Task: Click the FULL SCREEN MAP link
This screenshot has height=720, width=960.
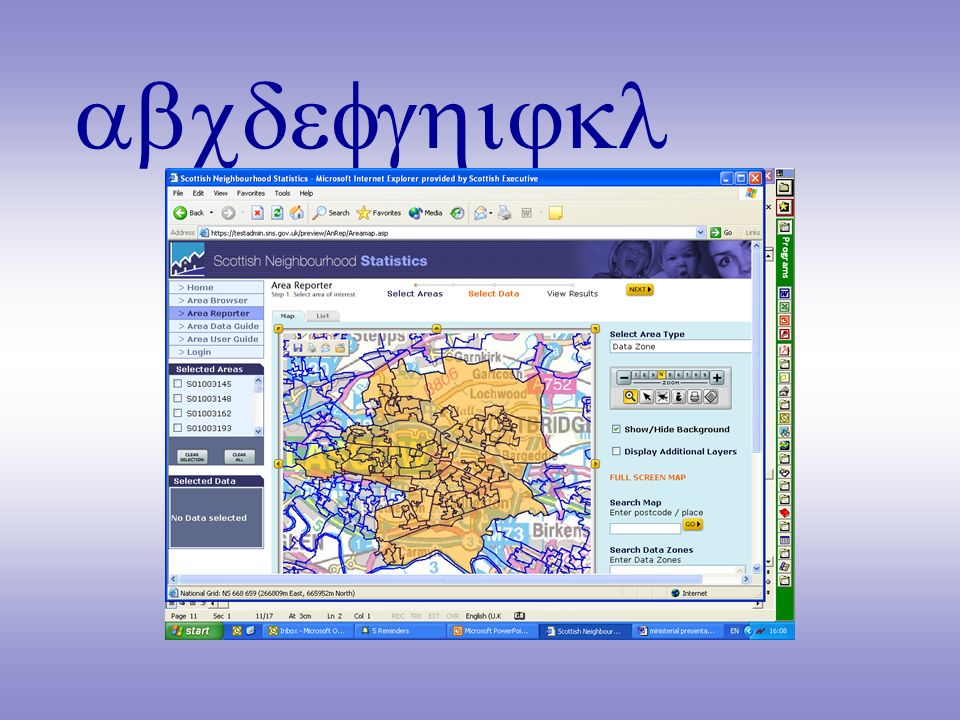Action: click(647, 478)
